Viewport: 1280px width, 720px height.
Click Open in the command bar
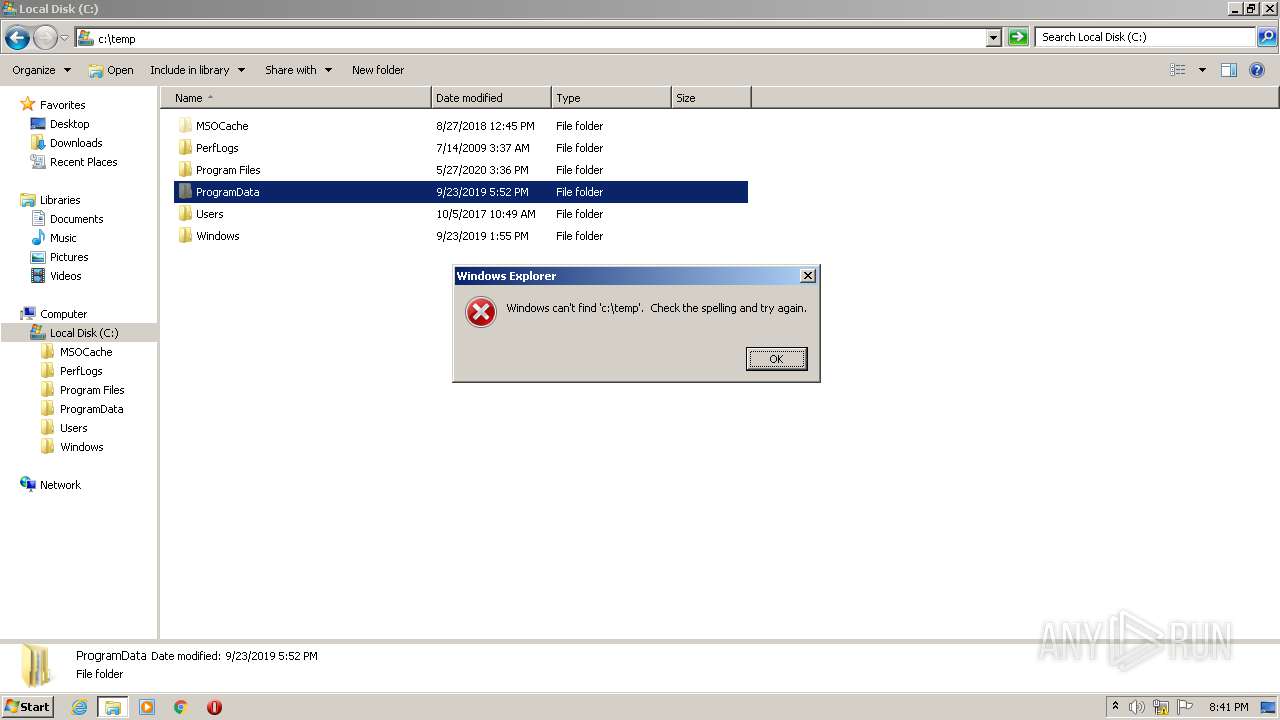point(111,70)
